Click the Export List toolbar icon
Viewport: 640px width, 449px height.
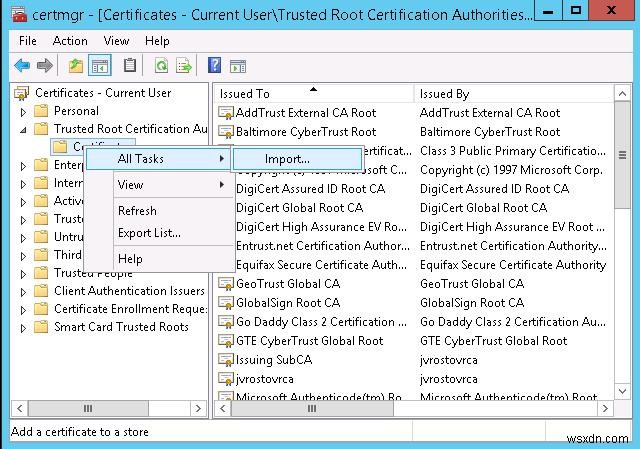[184, 65]
